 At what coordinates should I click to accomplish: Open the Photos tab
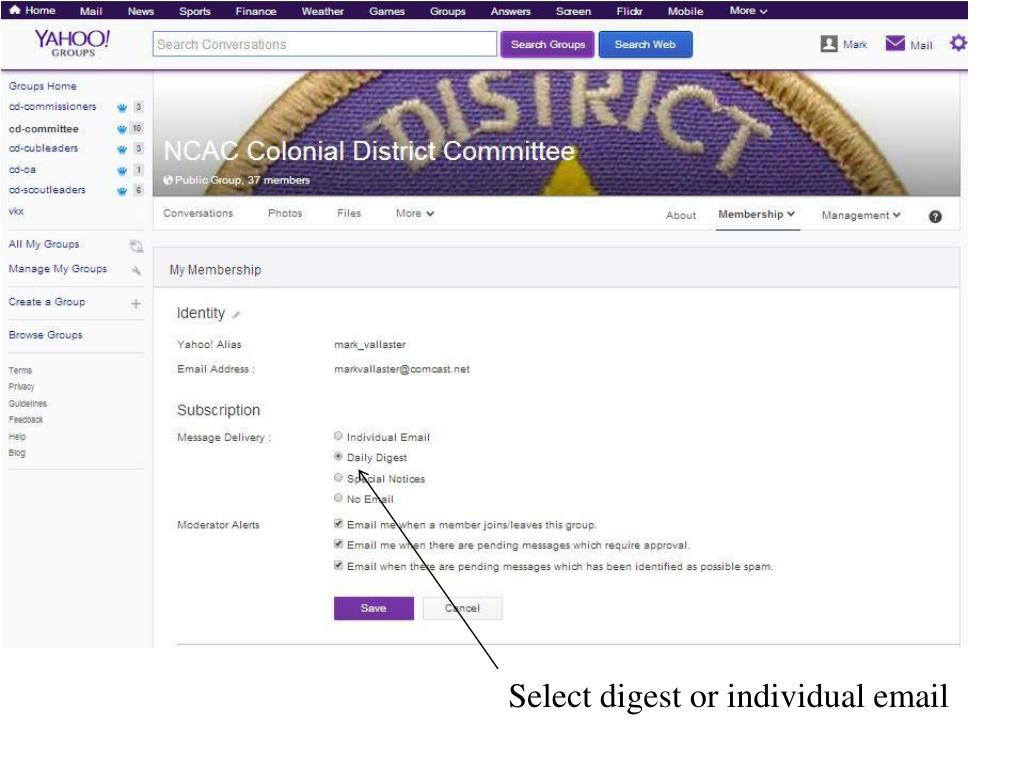[285, 213]
